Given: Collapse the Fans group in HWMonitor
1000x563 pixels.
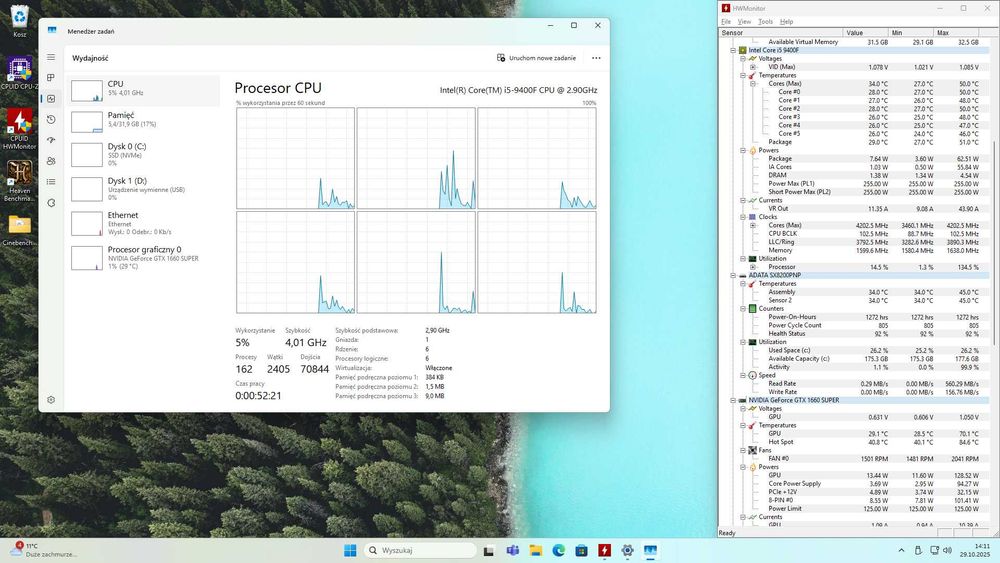Looking at the screenshot, I should click(743, 450).
